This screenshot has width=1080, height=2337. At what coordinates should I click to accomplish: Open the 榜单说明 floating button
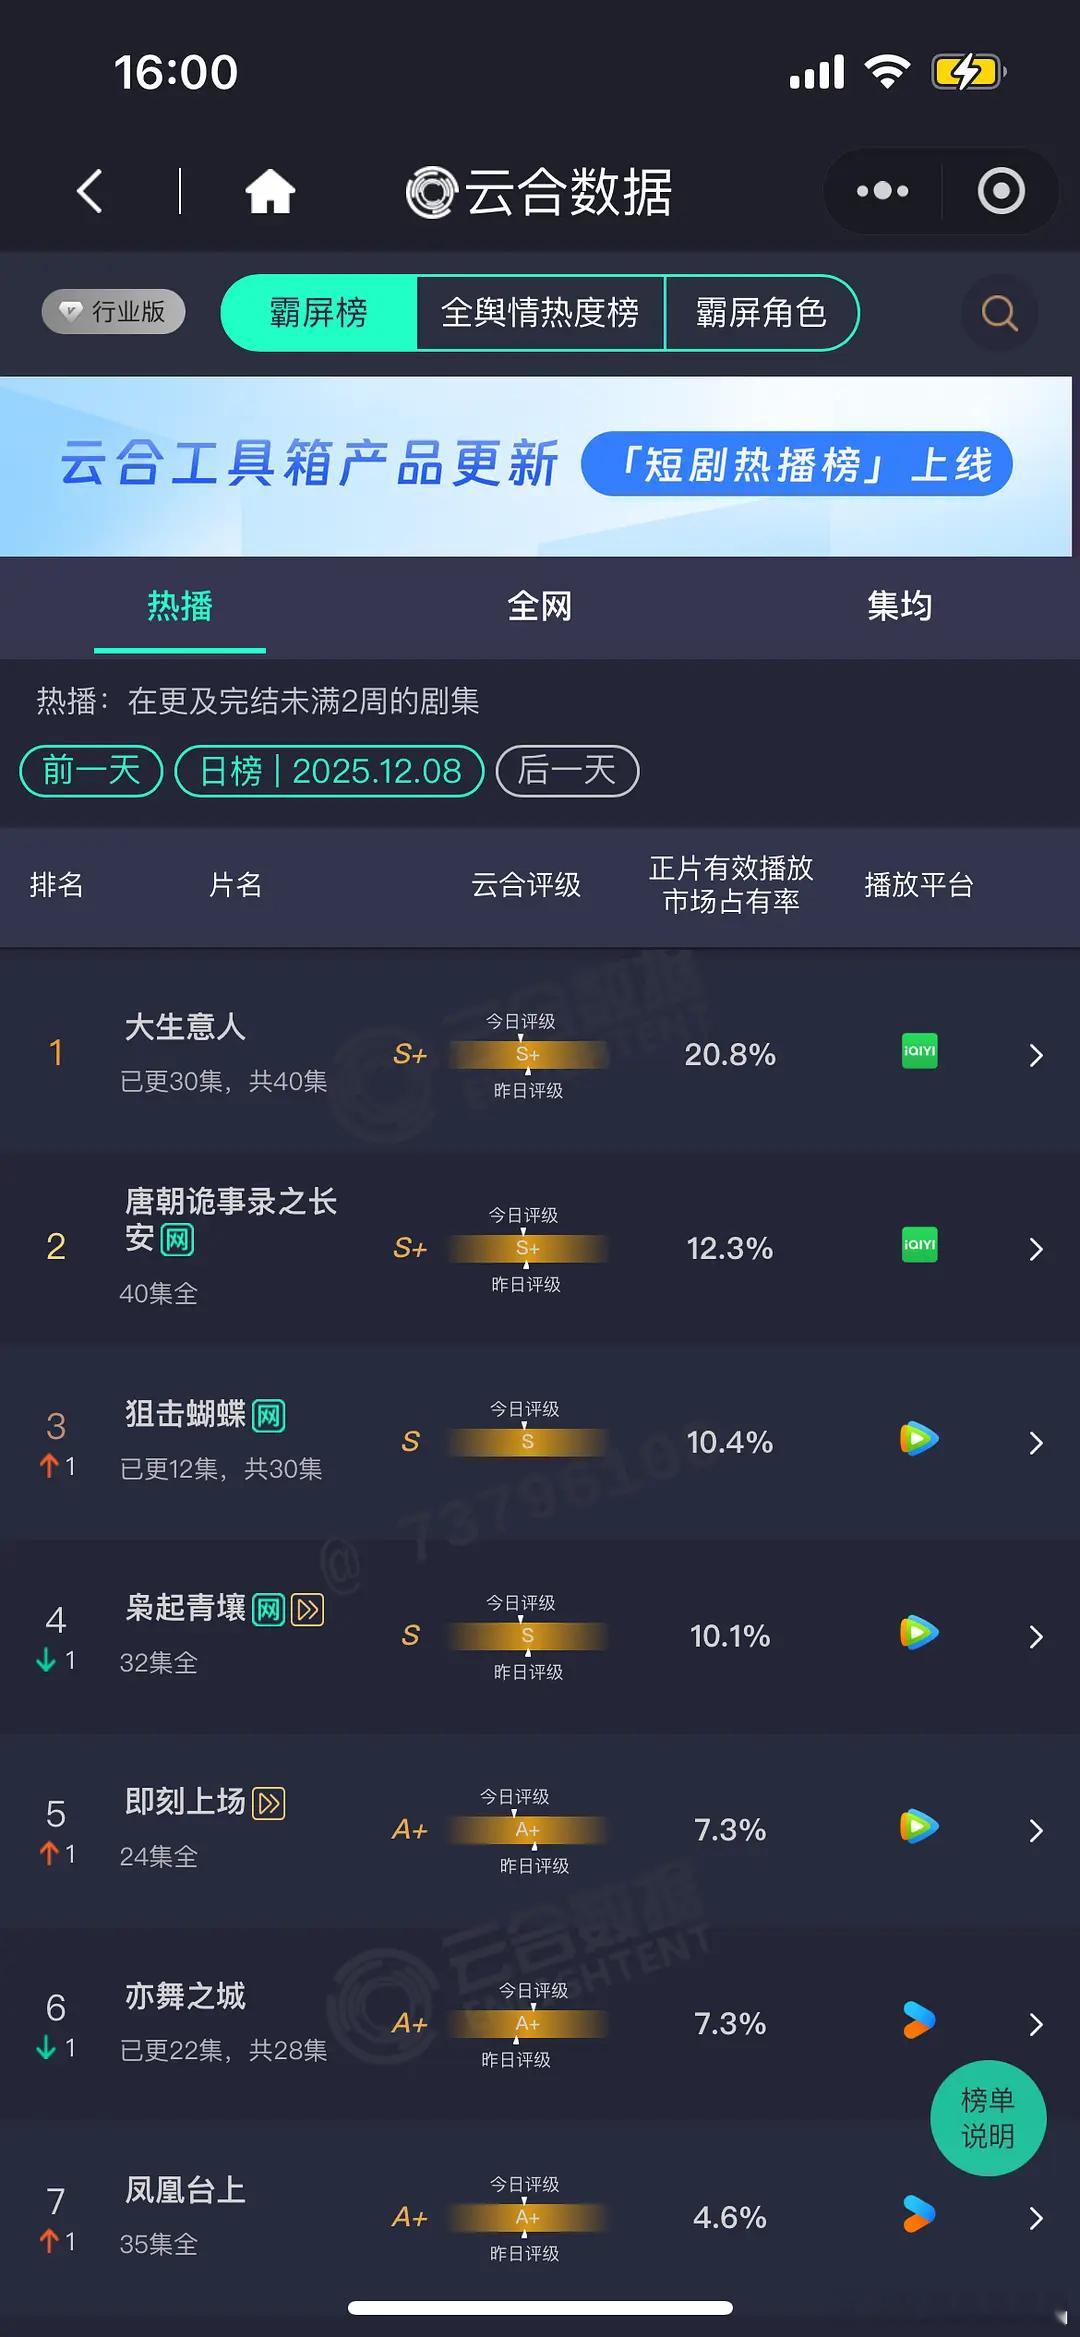click(987, 2118)
